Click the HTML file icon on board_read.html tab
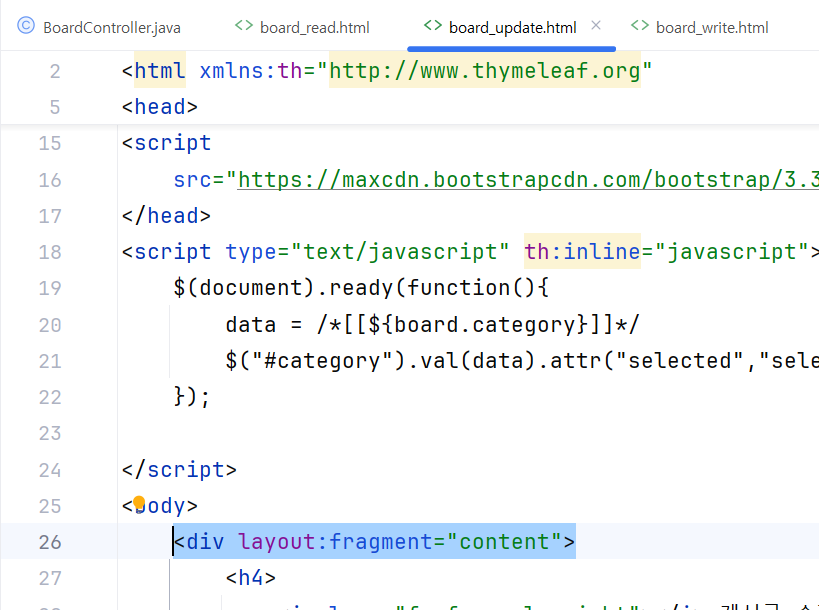The height and width of the screenshot is (610, 819). click(x=244, y=25)
